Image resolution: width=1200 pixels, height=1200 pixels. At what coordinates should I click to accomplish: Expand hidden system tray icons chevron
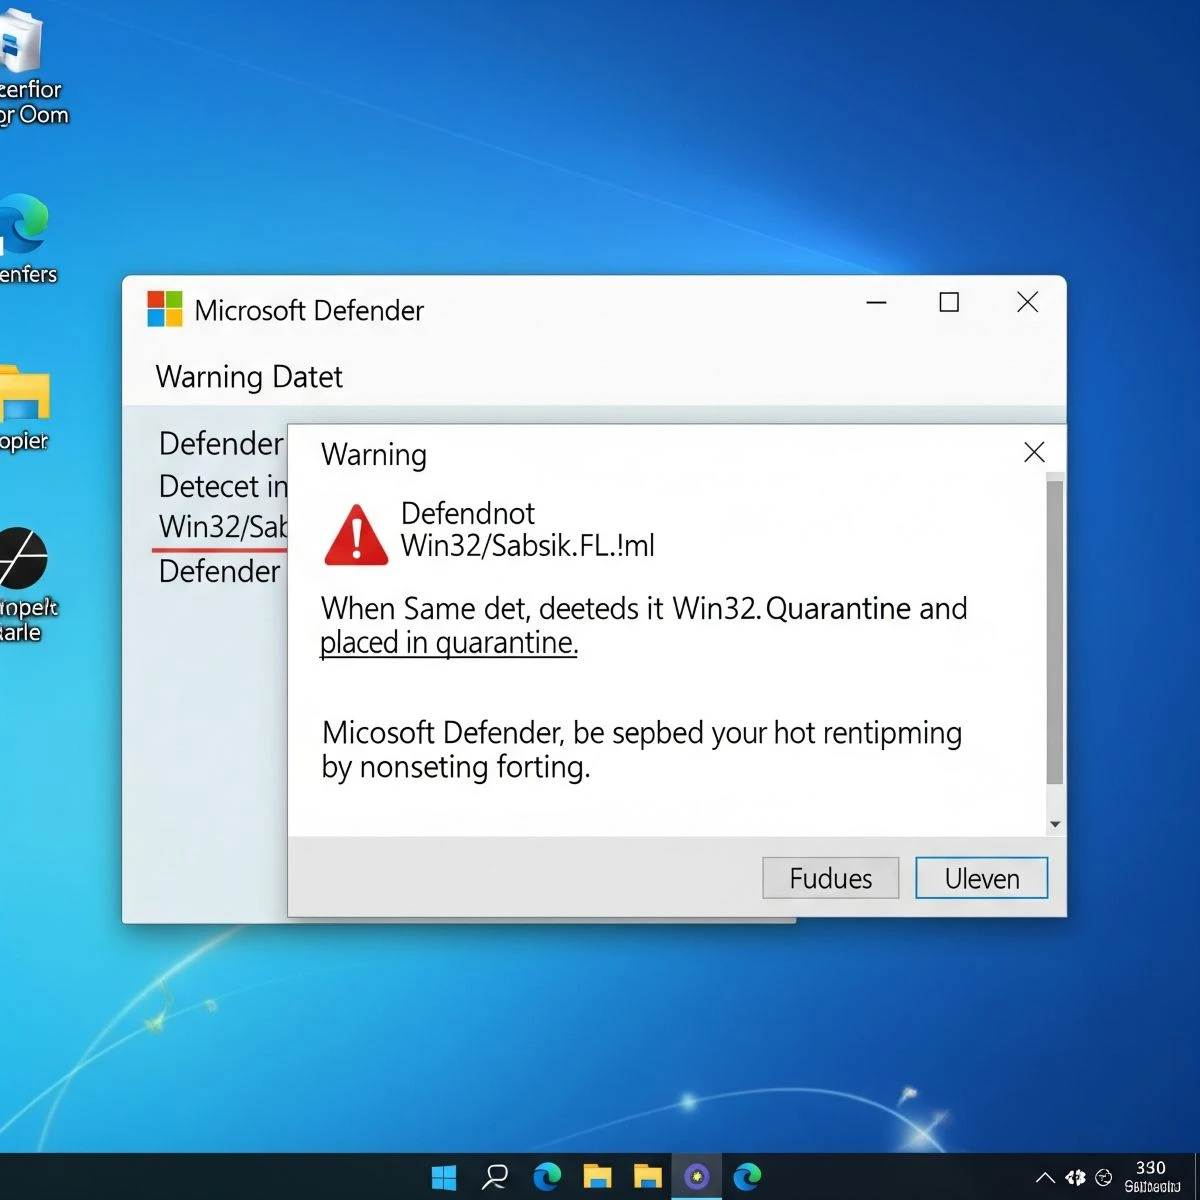1044,1178
